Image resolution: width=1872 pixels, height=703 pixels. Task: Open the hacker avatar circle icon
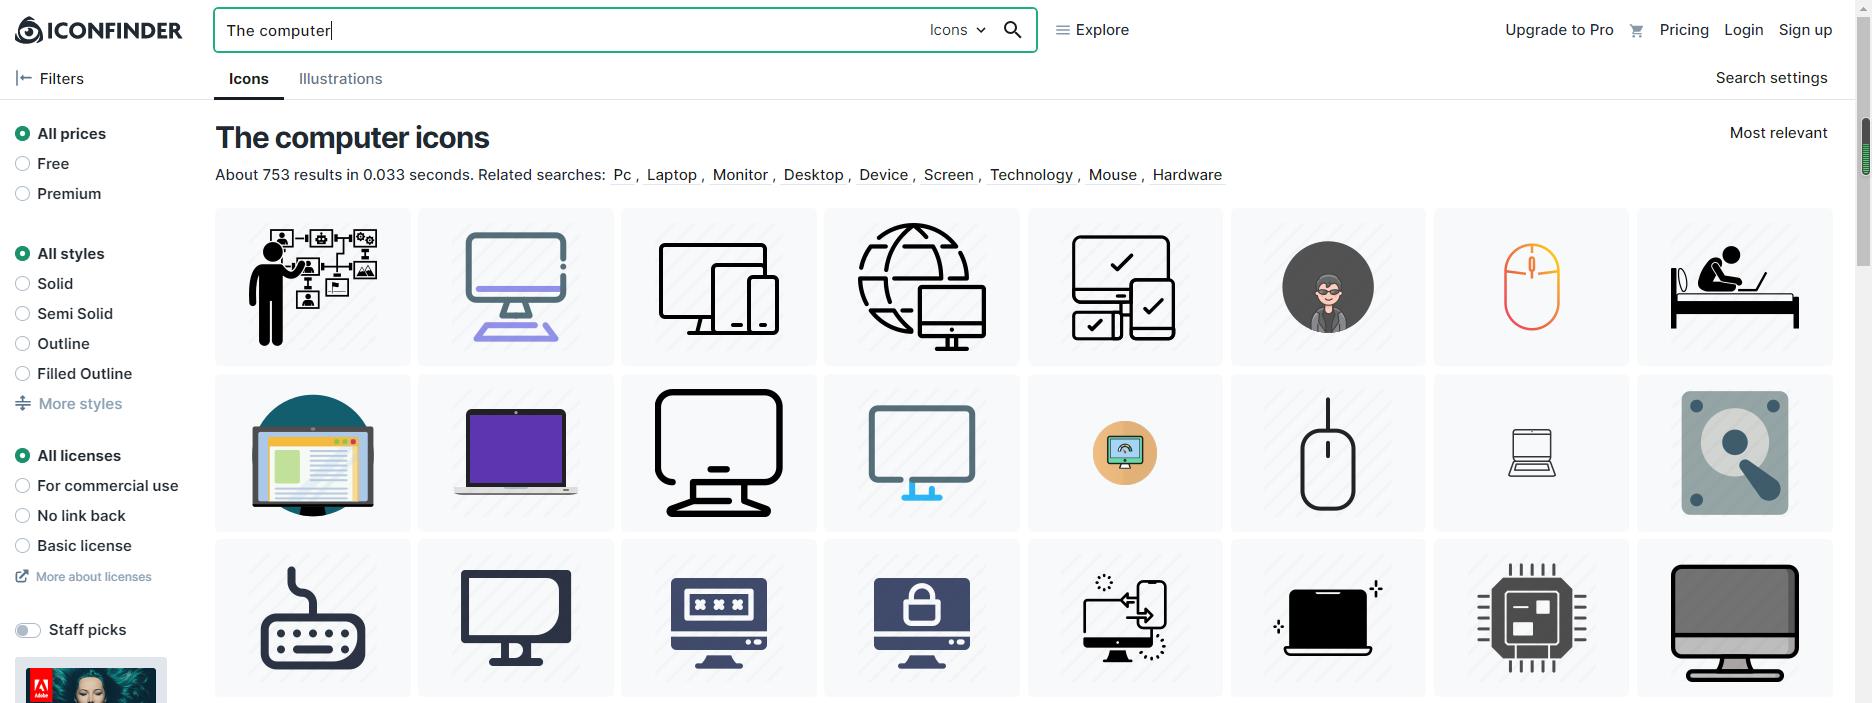click(x=1328, y=287)
